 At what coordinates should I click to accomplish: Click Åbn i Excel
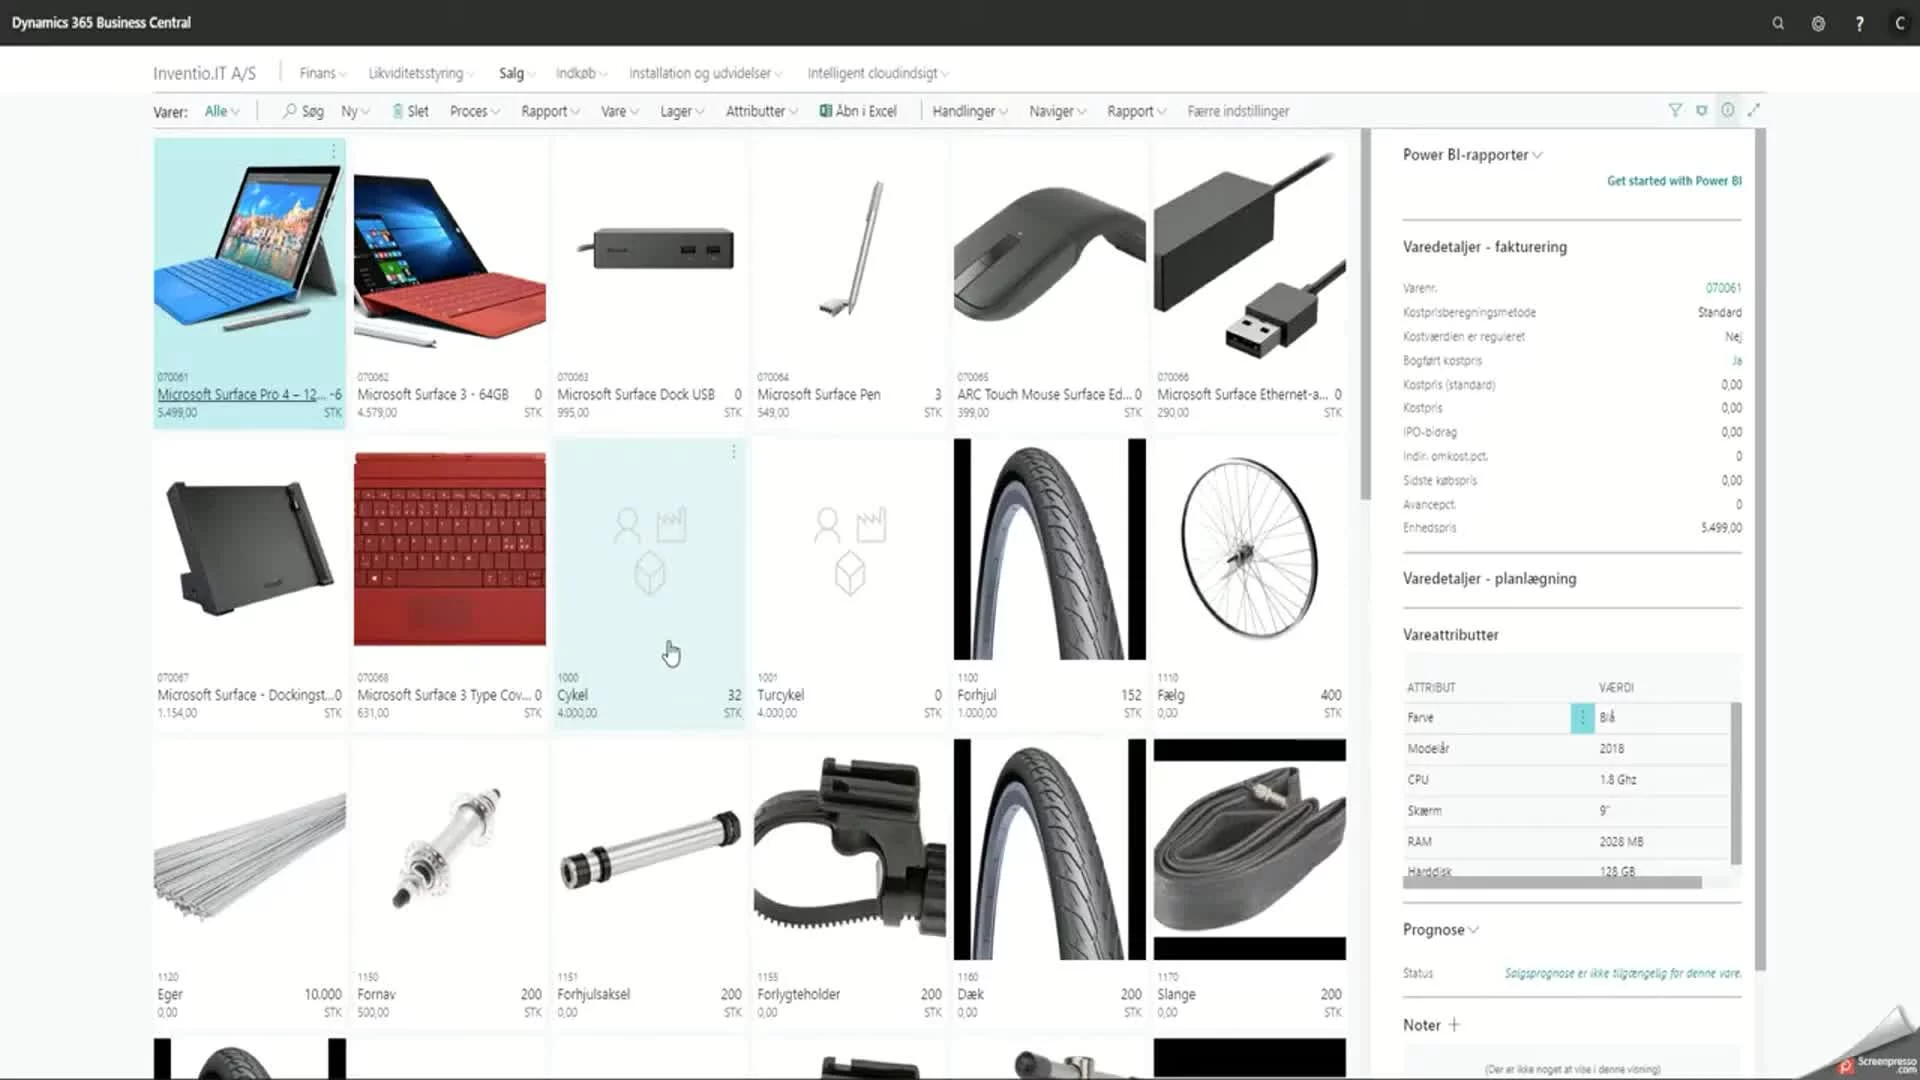[x=858, y=111]
